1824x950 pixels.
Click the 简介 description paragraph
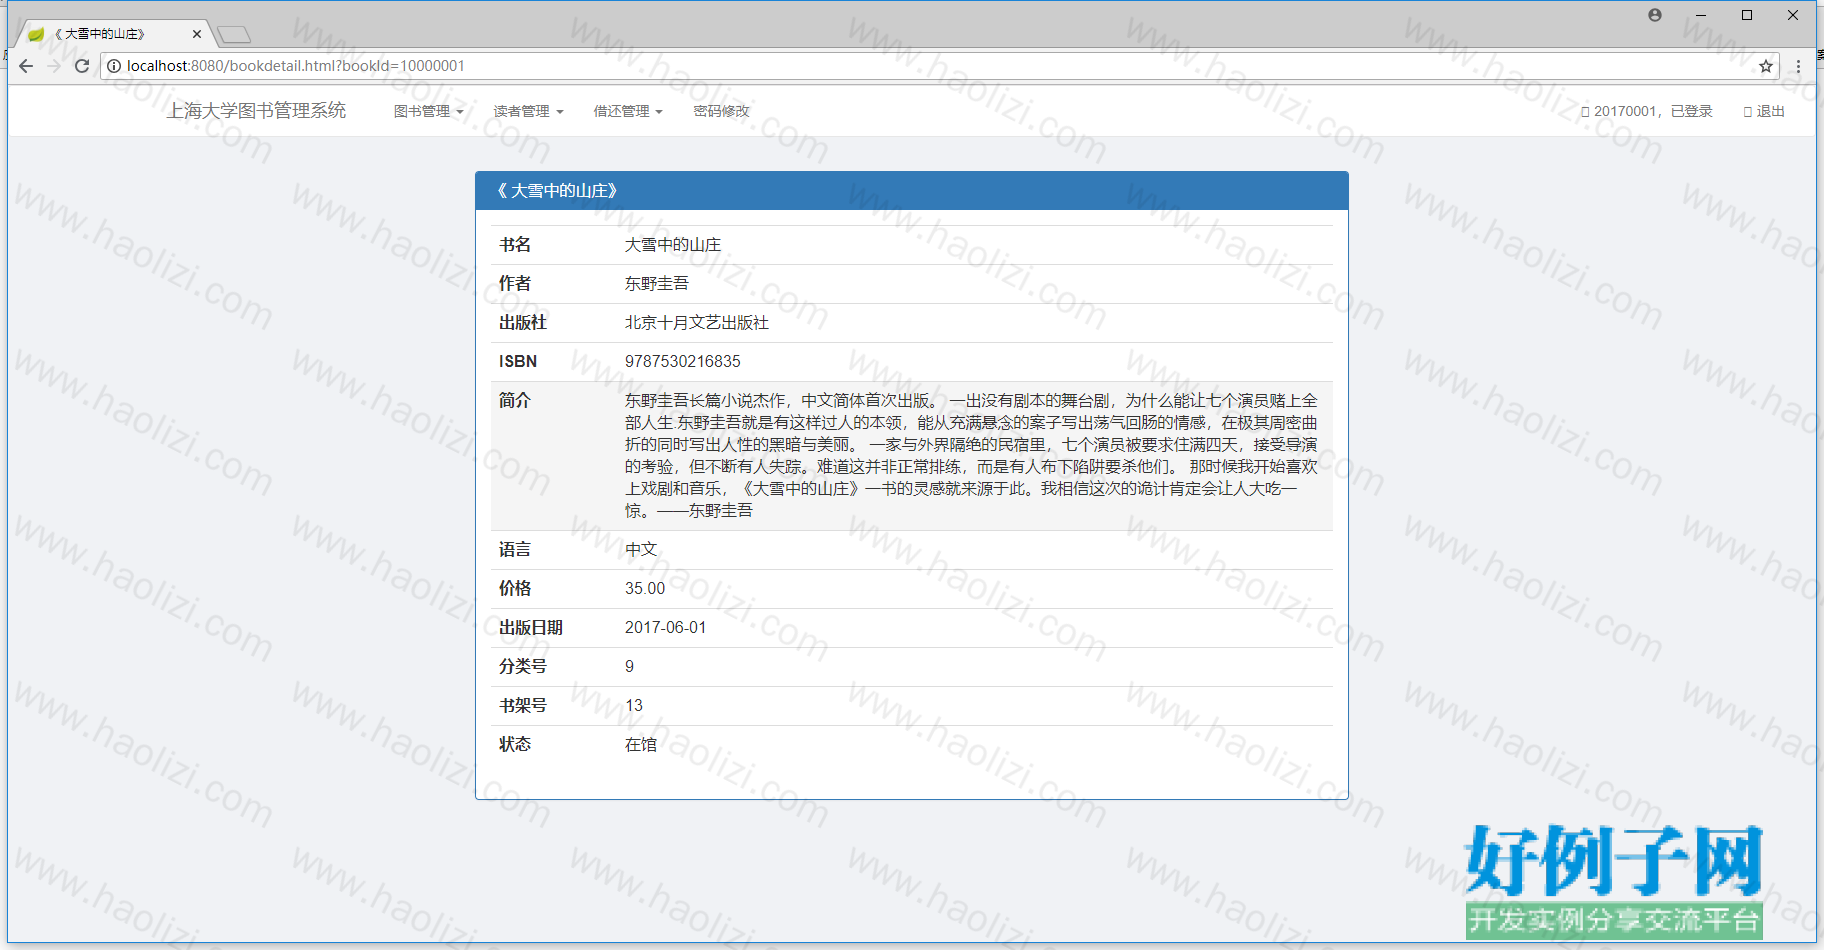coord(971,455)
